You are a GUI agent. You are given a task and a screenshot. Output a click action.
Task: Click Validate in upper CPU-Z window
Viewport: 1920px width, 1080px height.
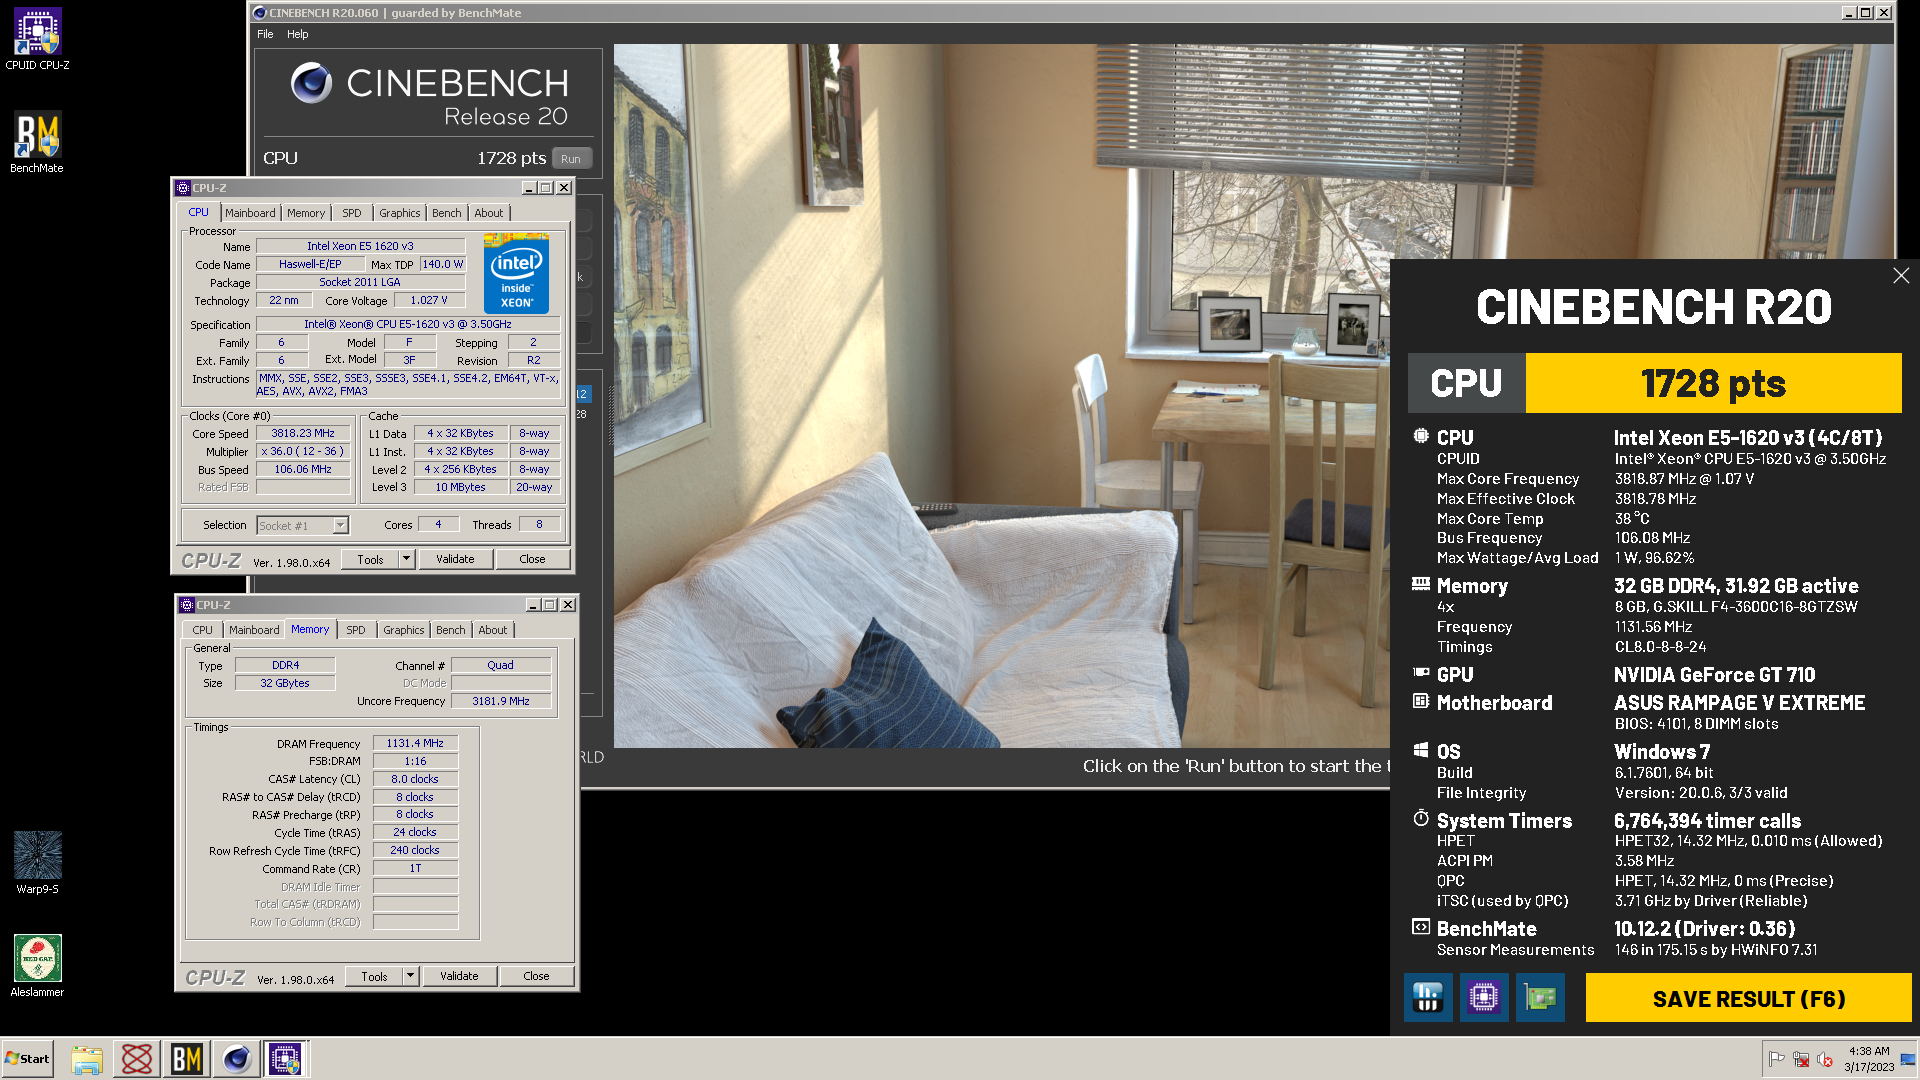pos(455,559)
